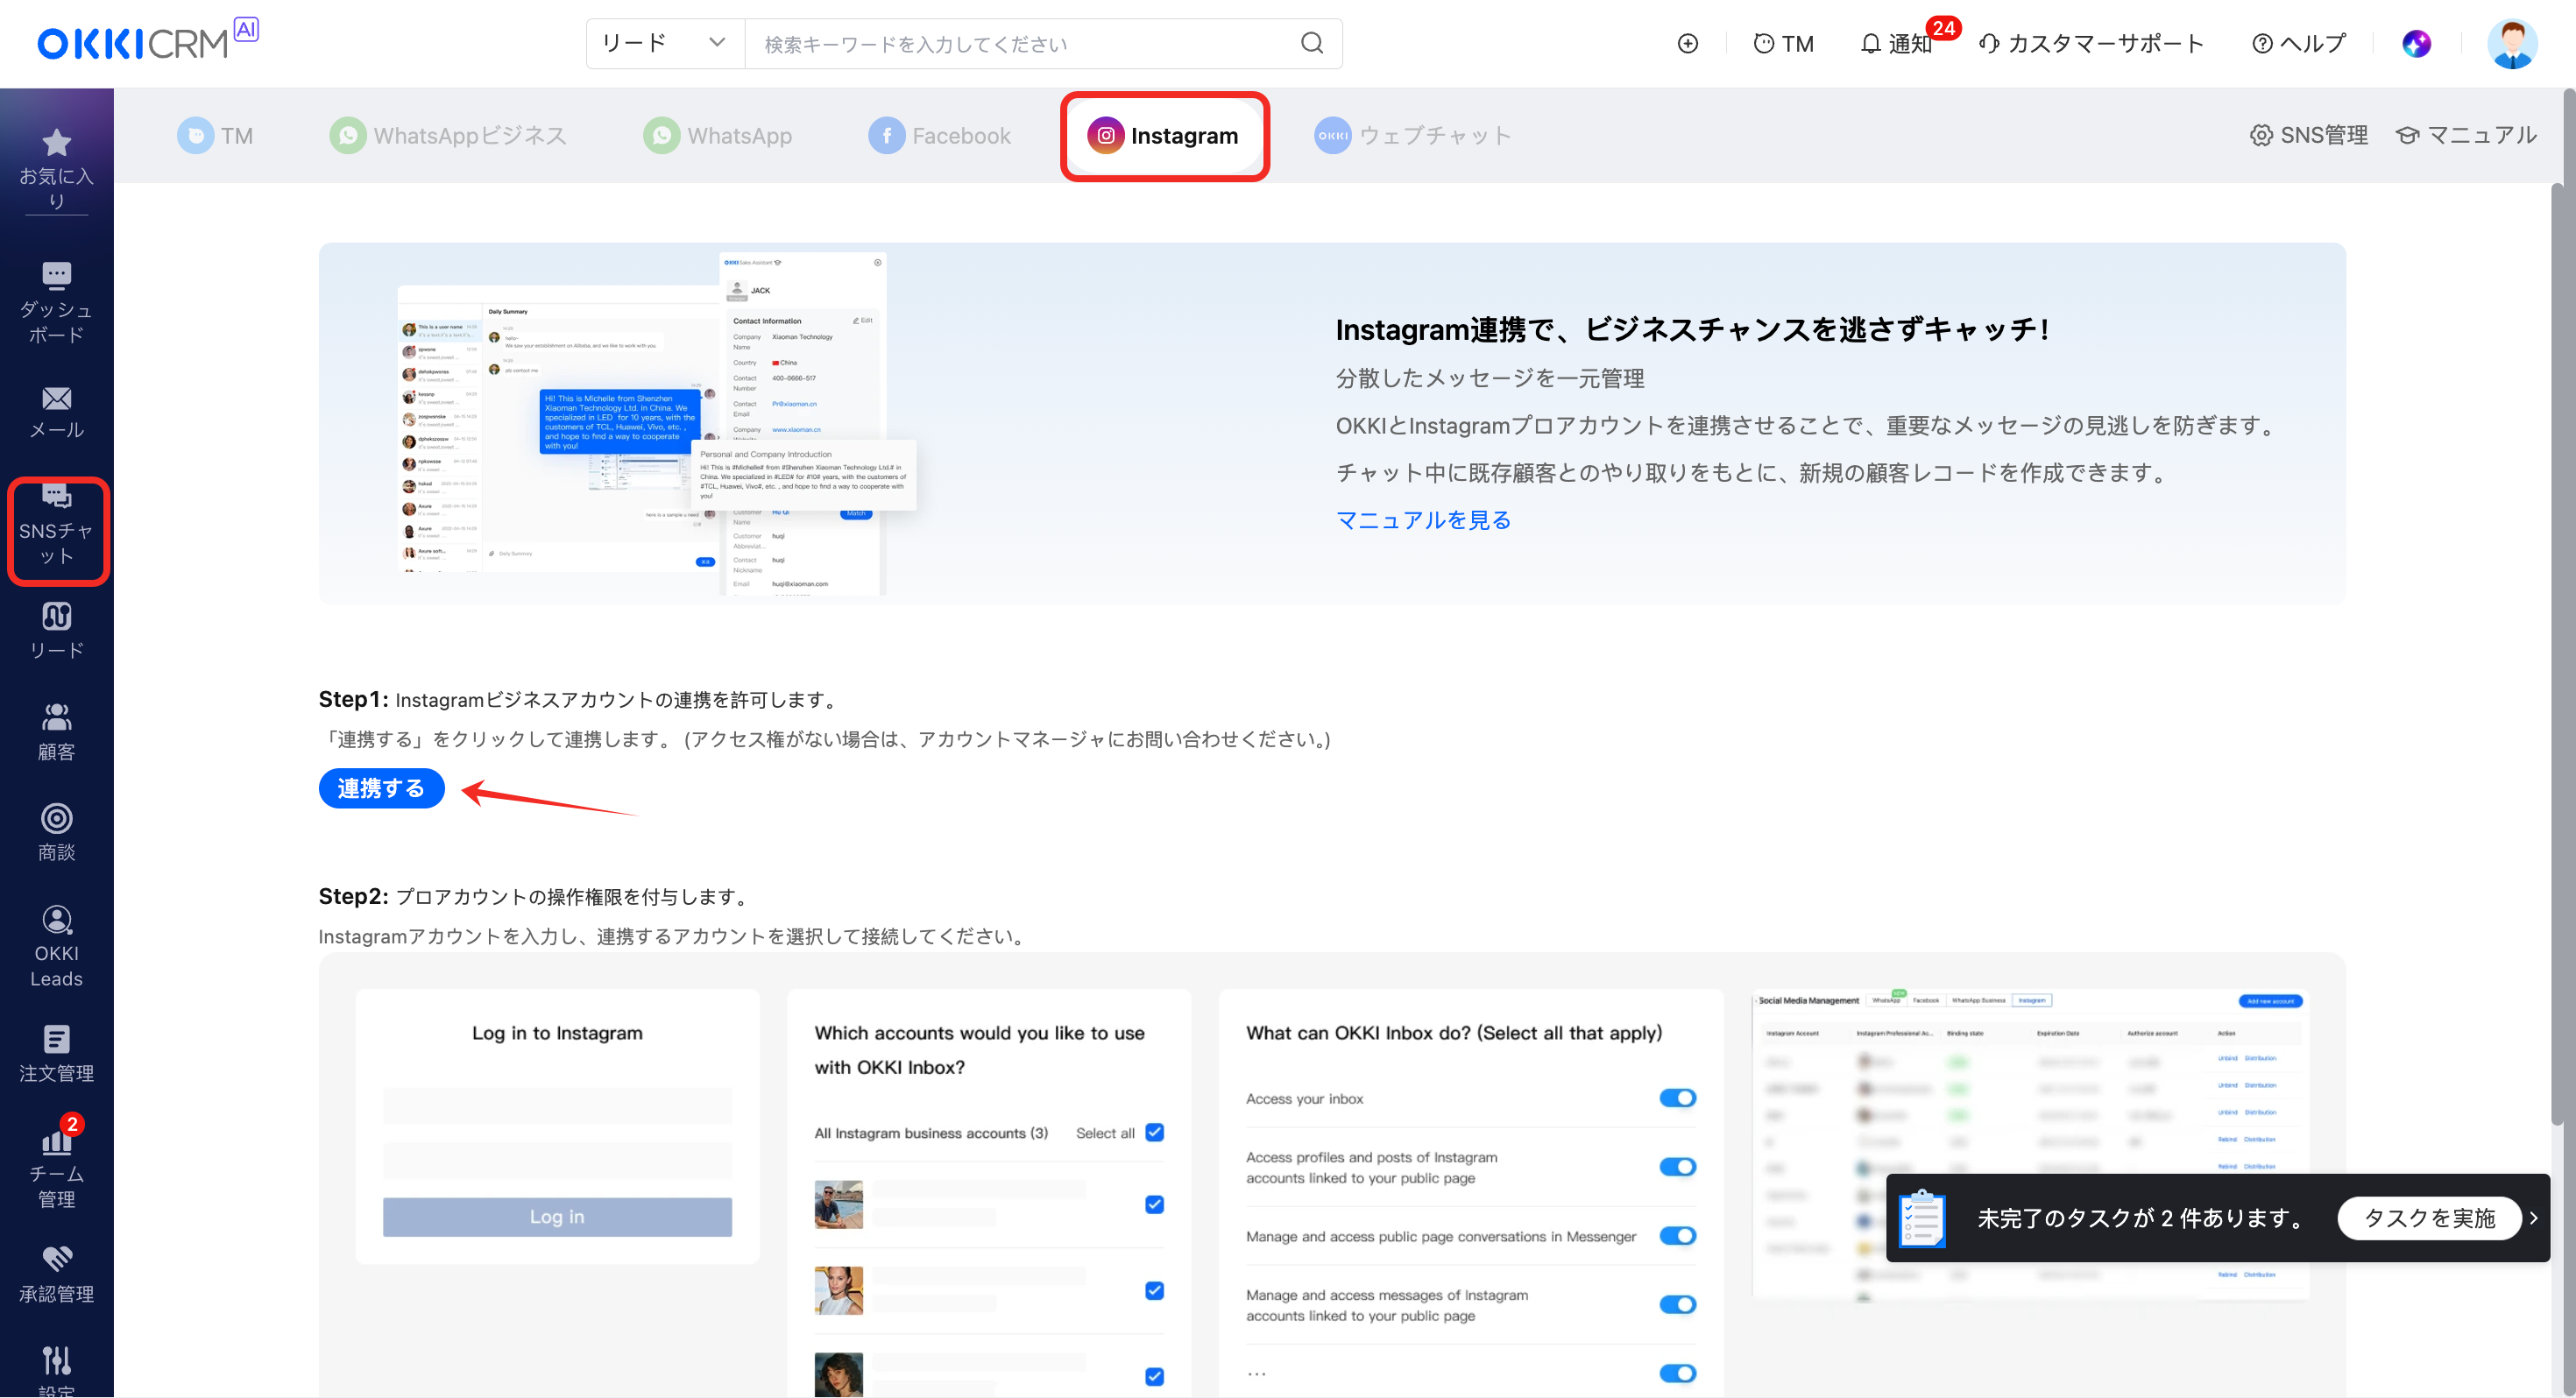Click the マニュアルを見る link

(1423, 519)
